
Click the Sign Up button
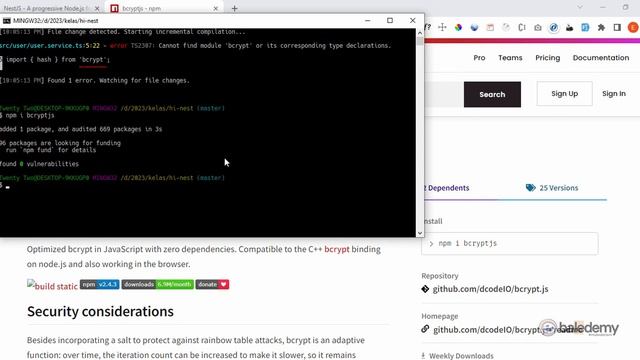click(564, 93)
